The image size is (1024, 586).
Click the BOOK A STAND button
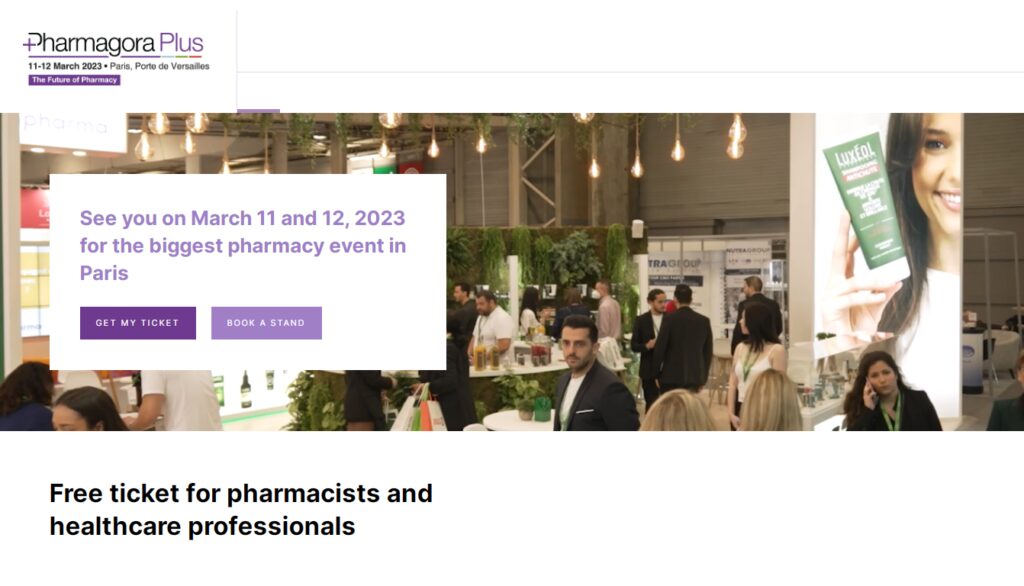point(264,323)
